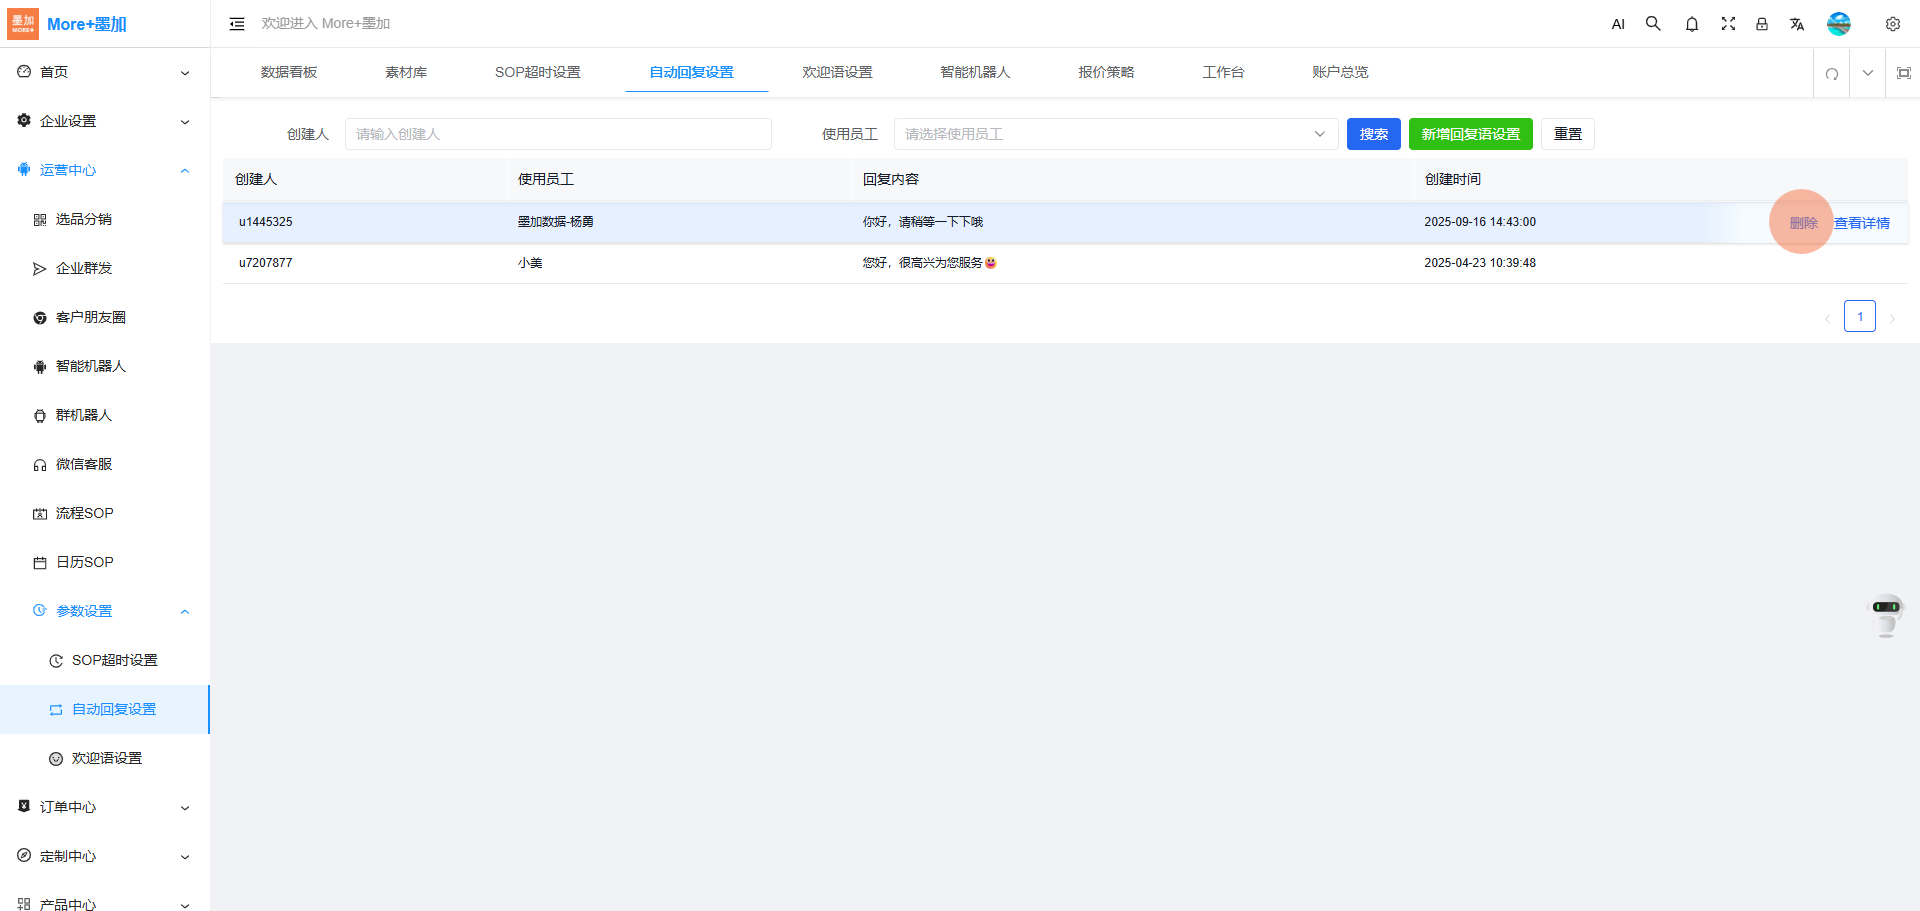Click the user avatar picture

point(1838,24)
